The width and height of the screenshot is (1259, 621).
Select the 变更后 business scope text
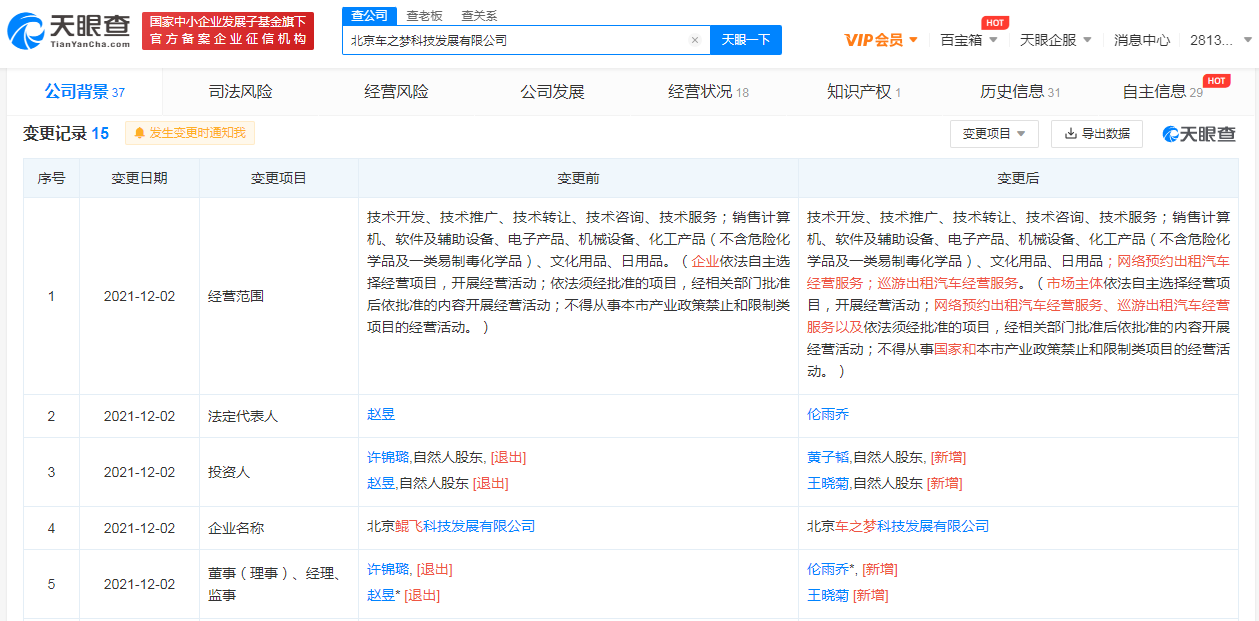pos(1018,294)
